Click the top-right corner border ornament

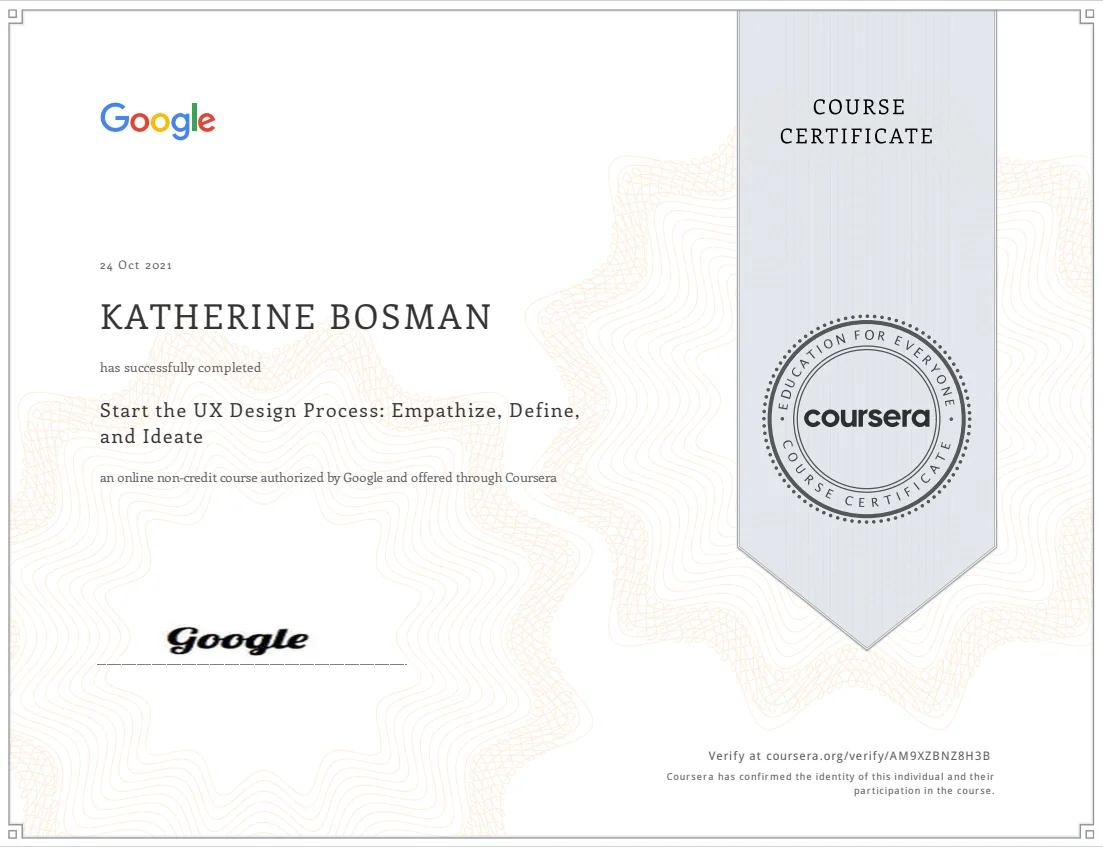click(x=1088, y=15)
